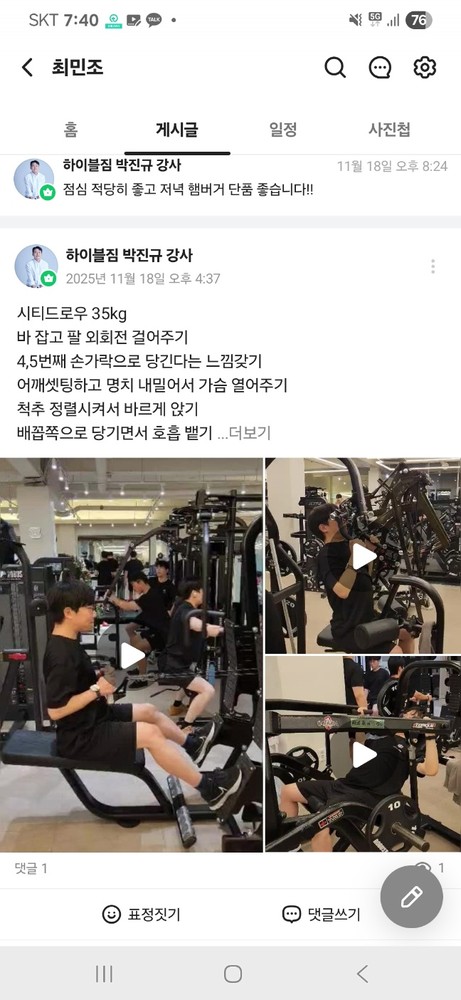Tap the Android home navigation button
The image size is (461, 1000).
point(233,973)
